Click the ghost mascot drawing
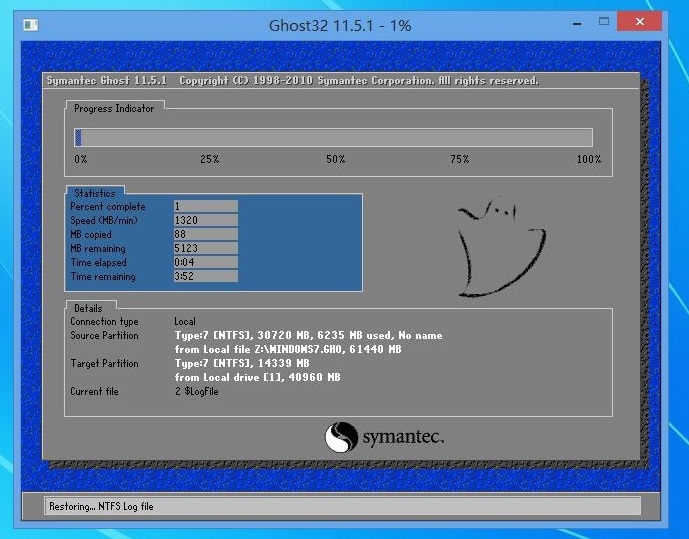The width and height of the screenshot is (689, 539). [501, 248]
